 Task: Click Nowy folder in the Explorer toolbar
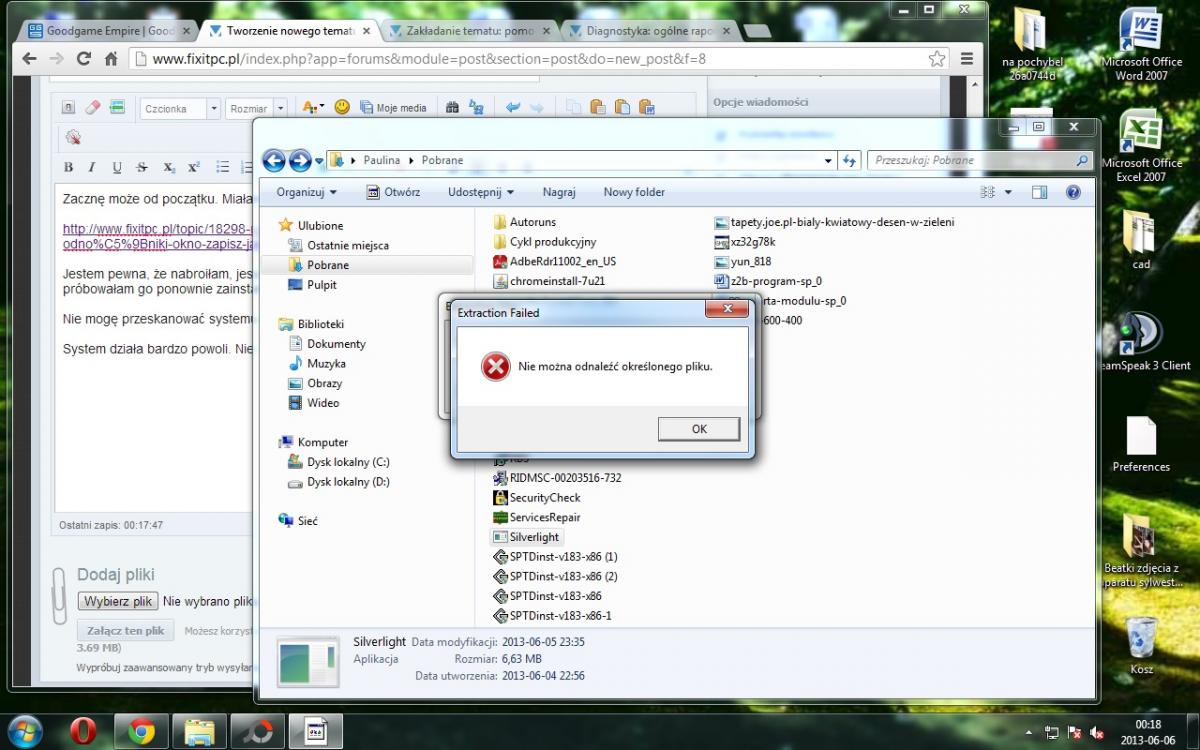coord(634,192)
